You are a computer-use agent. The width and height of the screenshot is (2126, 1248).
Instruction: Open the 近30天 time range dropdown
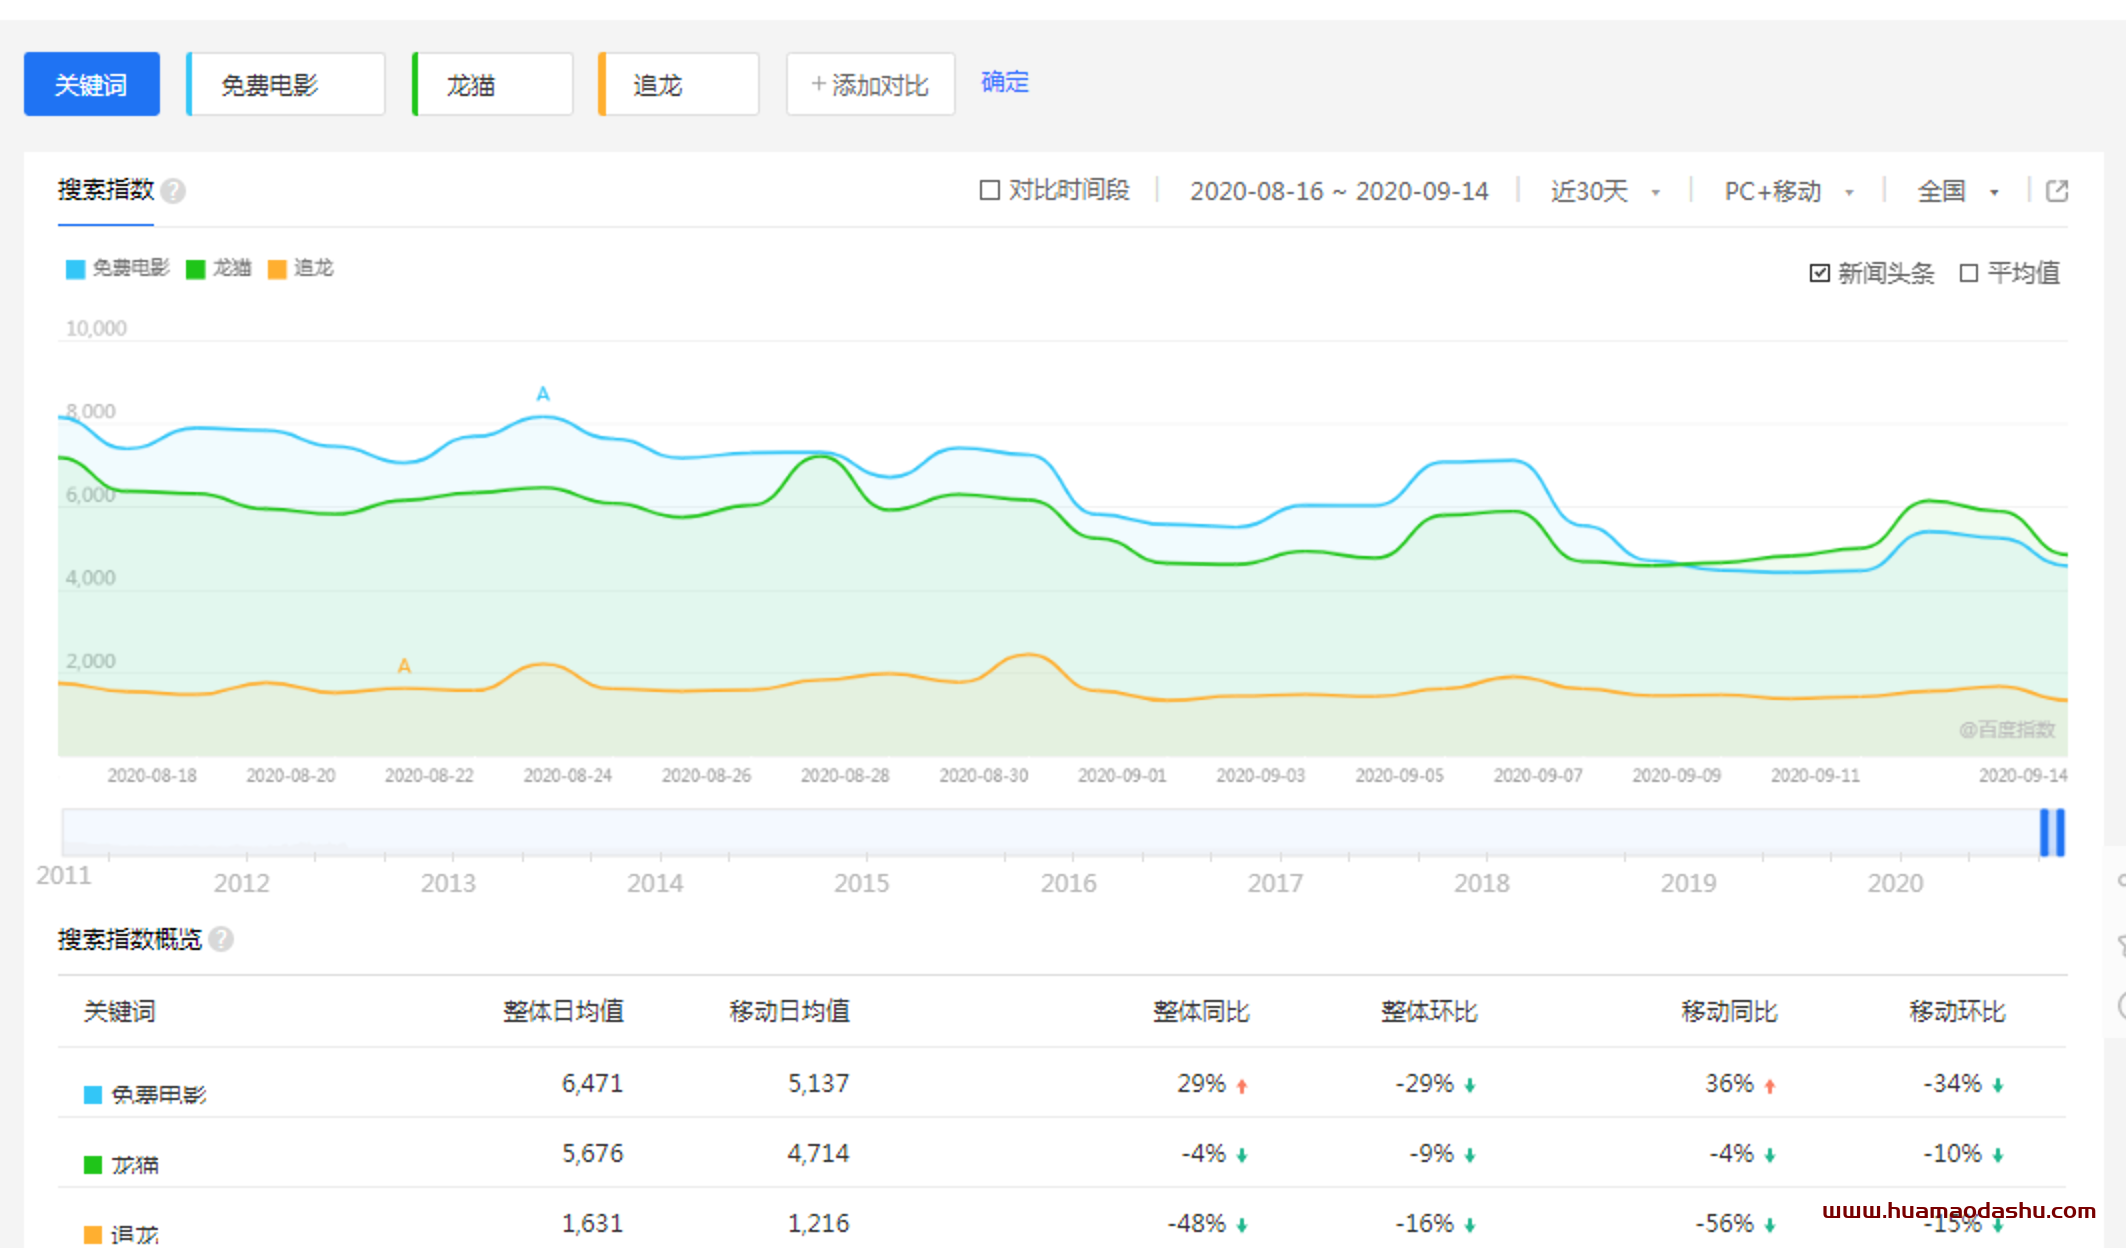1605,191
